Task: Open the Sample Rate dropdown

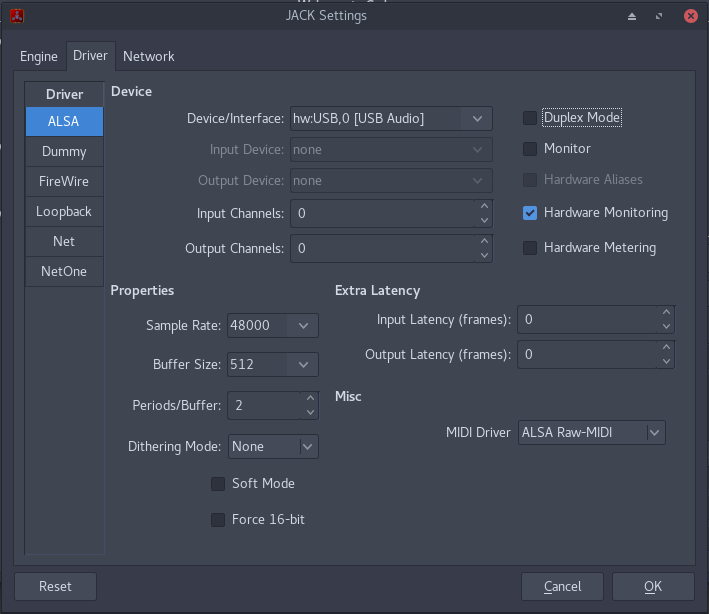Action: pos(303,326)
